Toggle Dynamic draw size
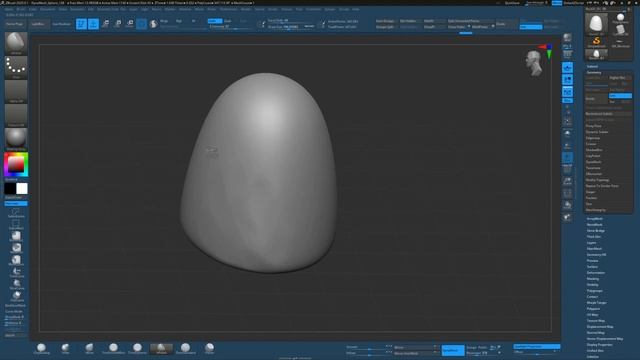Screen dimensions: 640x360 pos(309,27)
